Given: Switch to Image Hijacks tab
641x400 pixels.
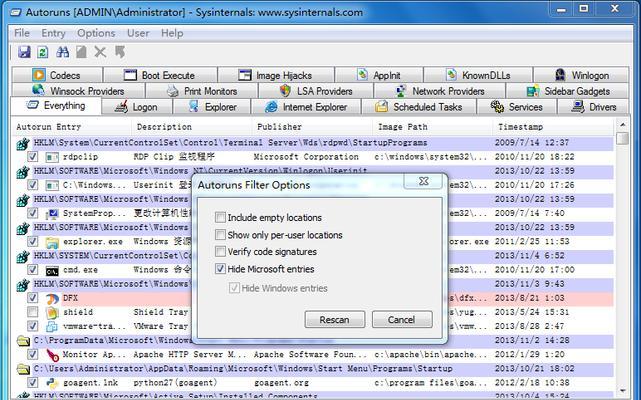Looking at the screenshot, I should click(276, 75).
